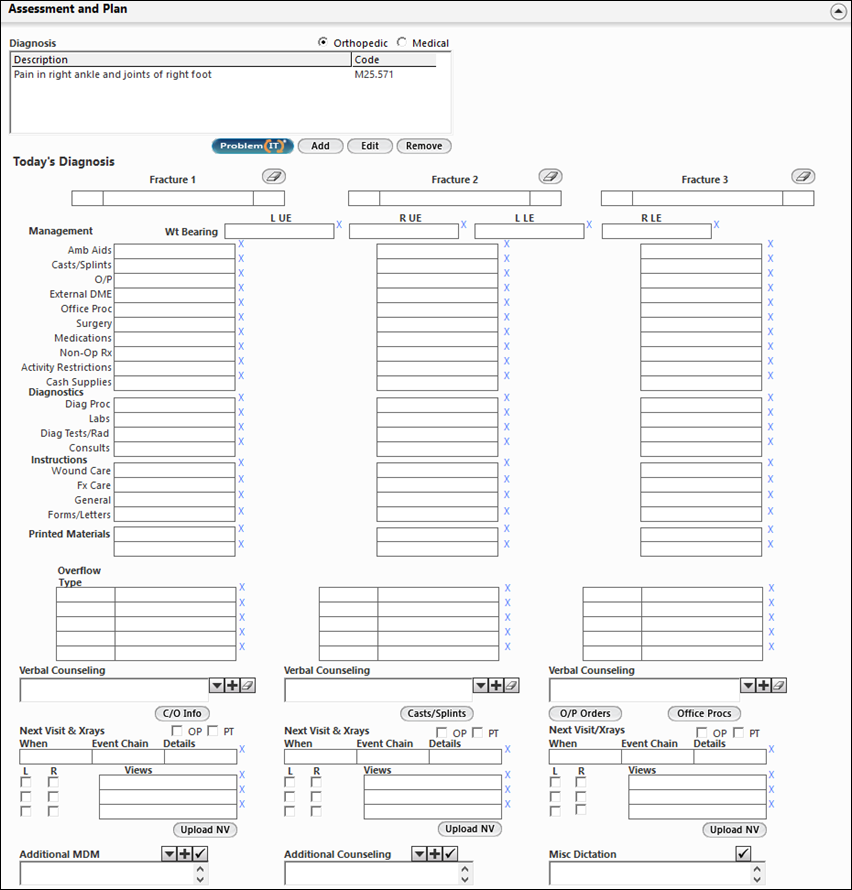The image size is (852, 890).
Task: Clear Fracture 2 with eraser icon
Action: point(550,177)
